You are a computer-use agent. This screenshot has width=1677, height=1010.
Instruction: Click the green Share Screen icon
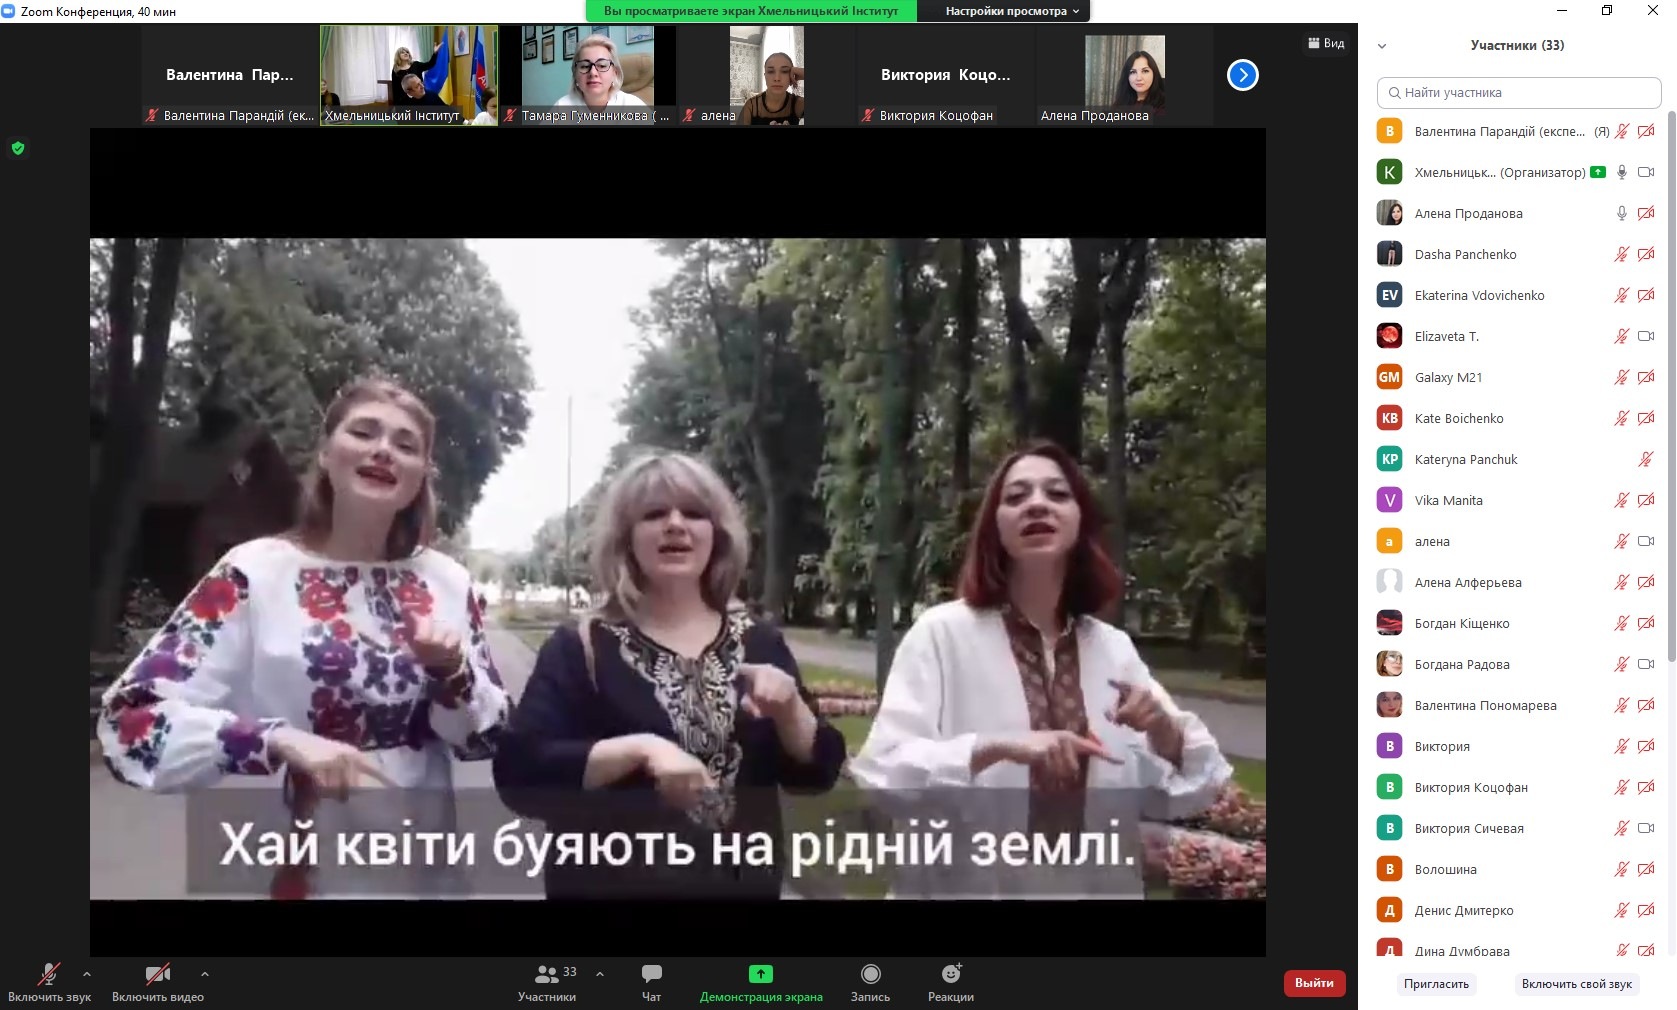760,974
